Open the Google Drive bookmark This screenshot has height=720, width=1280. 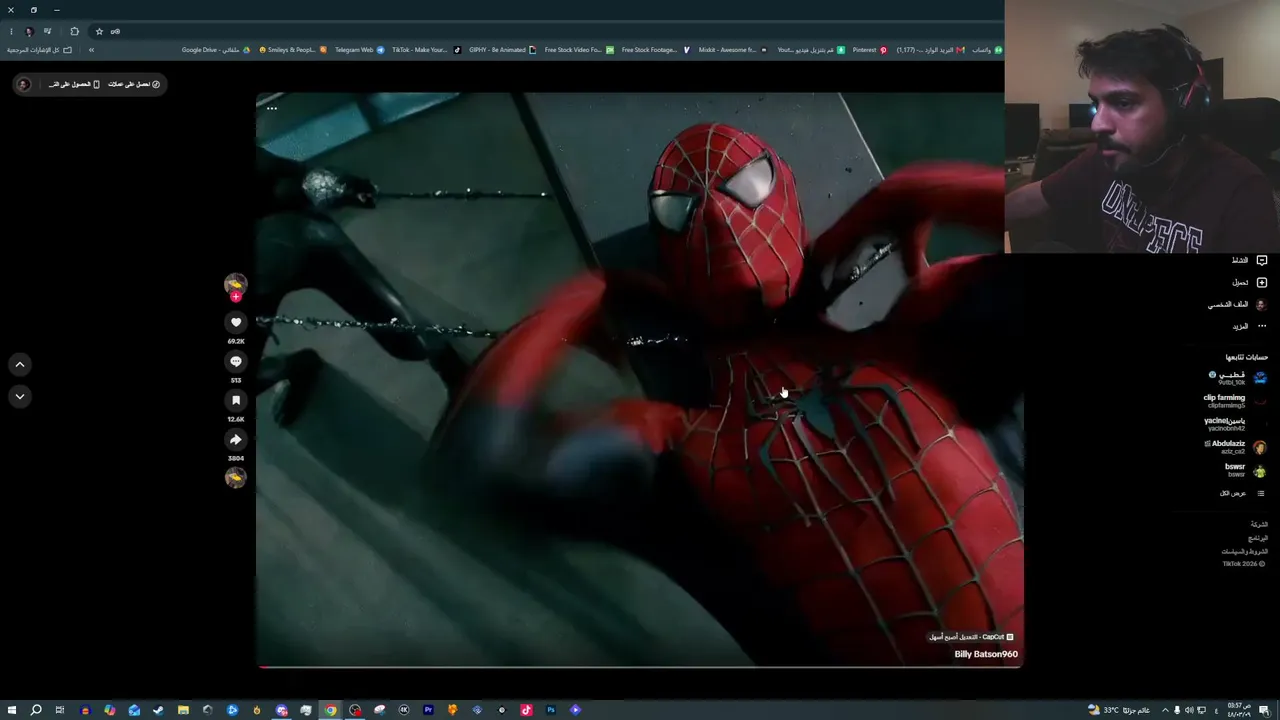point(216,50)
